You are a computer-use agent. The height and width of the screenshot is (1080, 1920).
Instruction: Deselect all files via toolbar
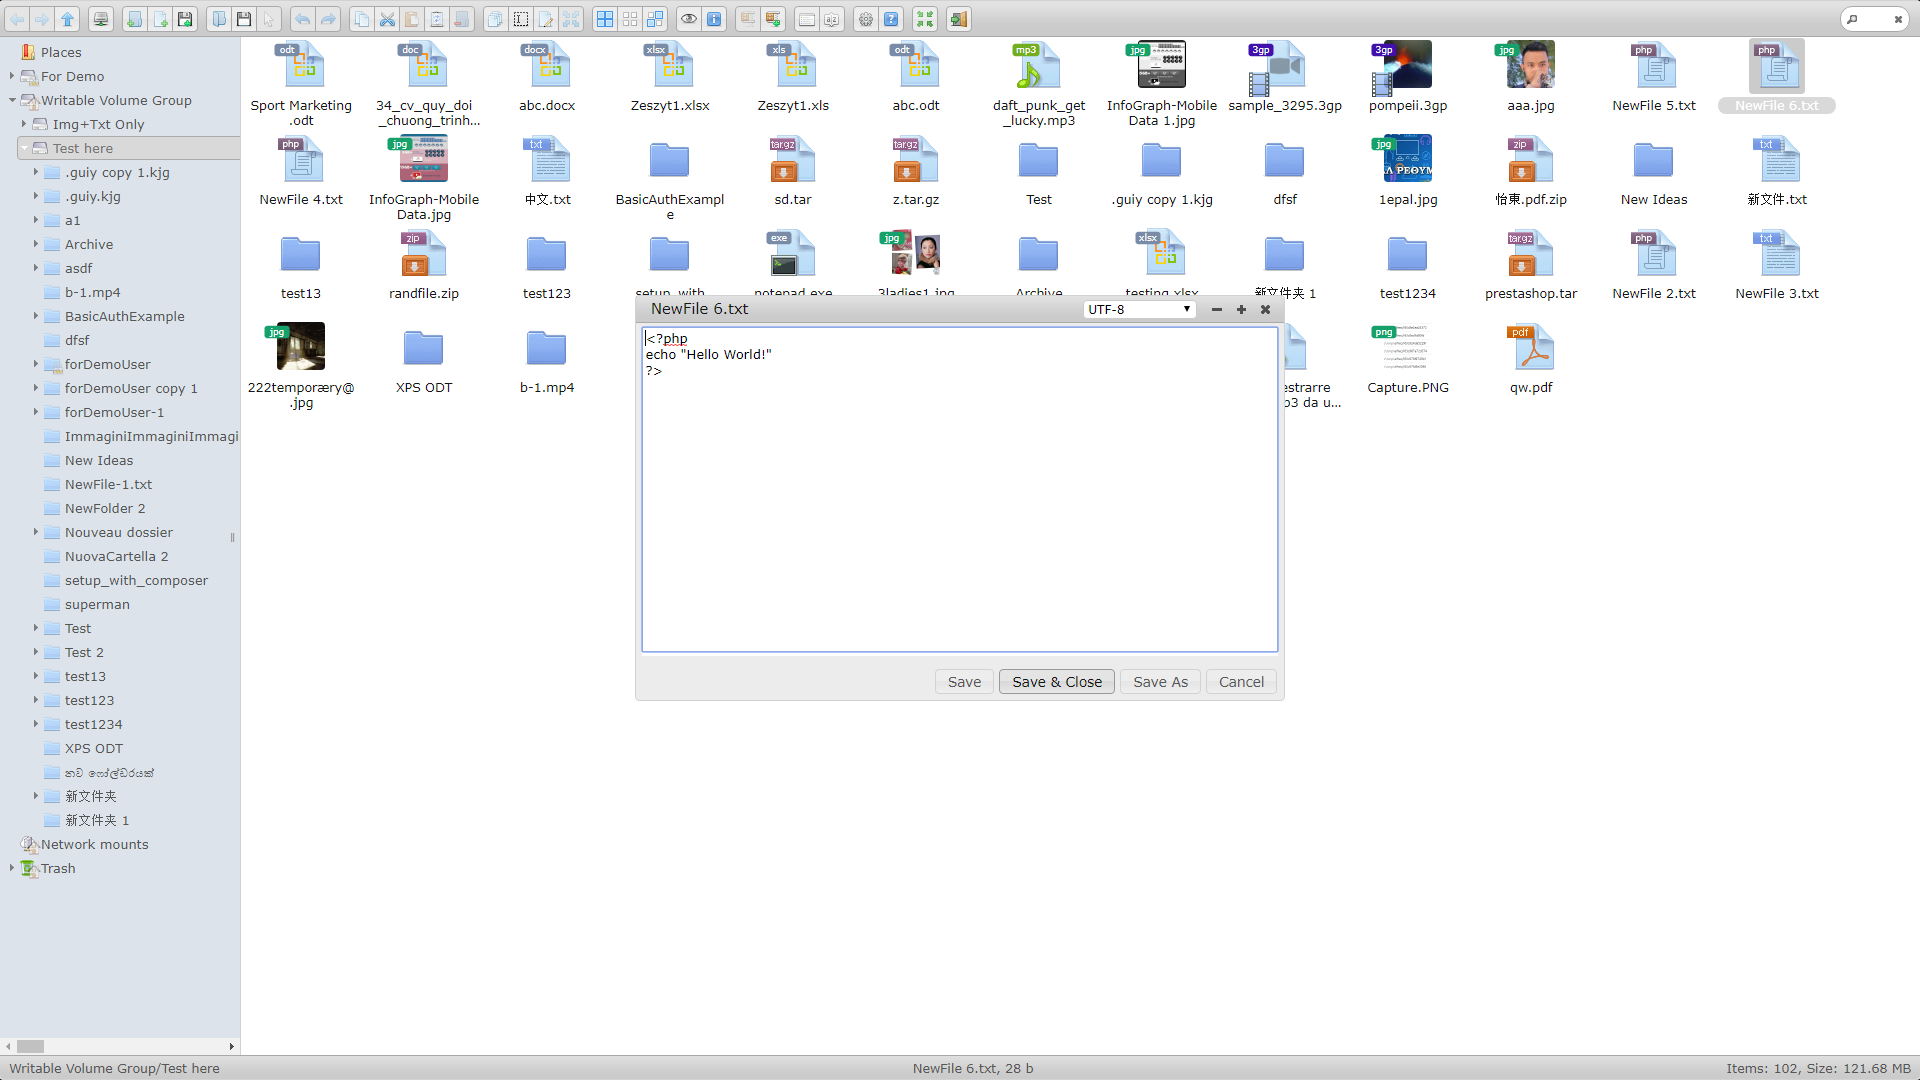pyautogui.click(x=630, y=19)
